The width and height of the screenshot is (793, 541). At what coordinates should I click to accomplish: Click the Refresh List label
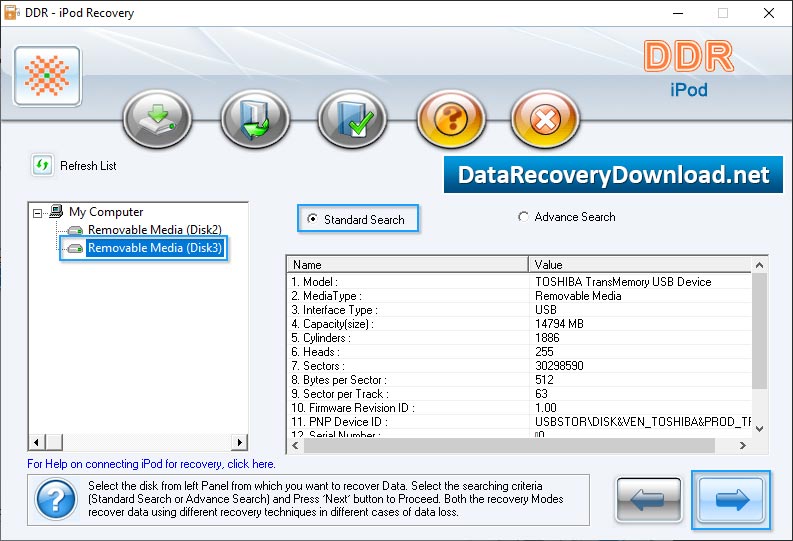tap(89, 166)
